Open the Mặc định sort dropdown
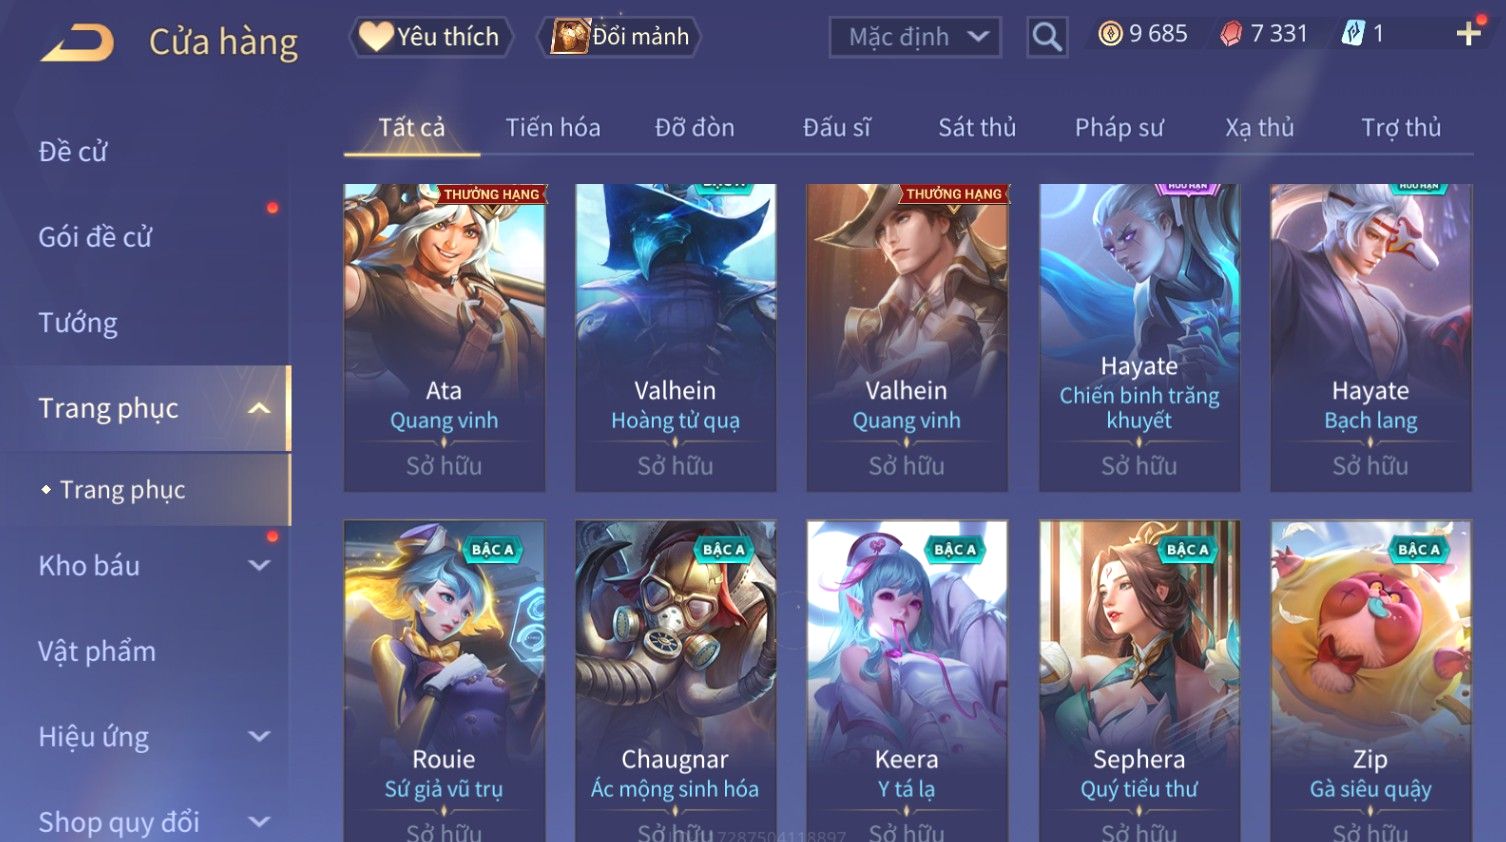 [x=915, y=37]
